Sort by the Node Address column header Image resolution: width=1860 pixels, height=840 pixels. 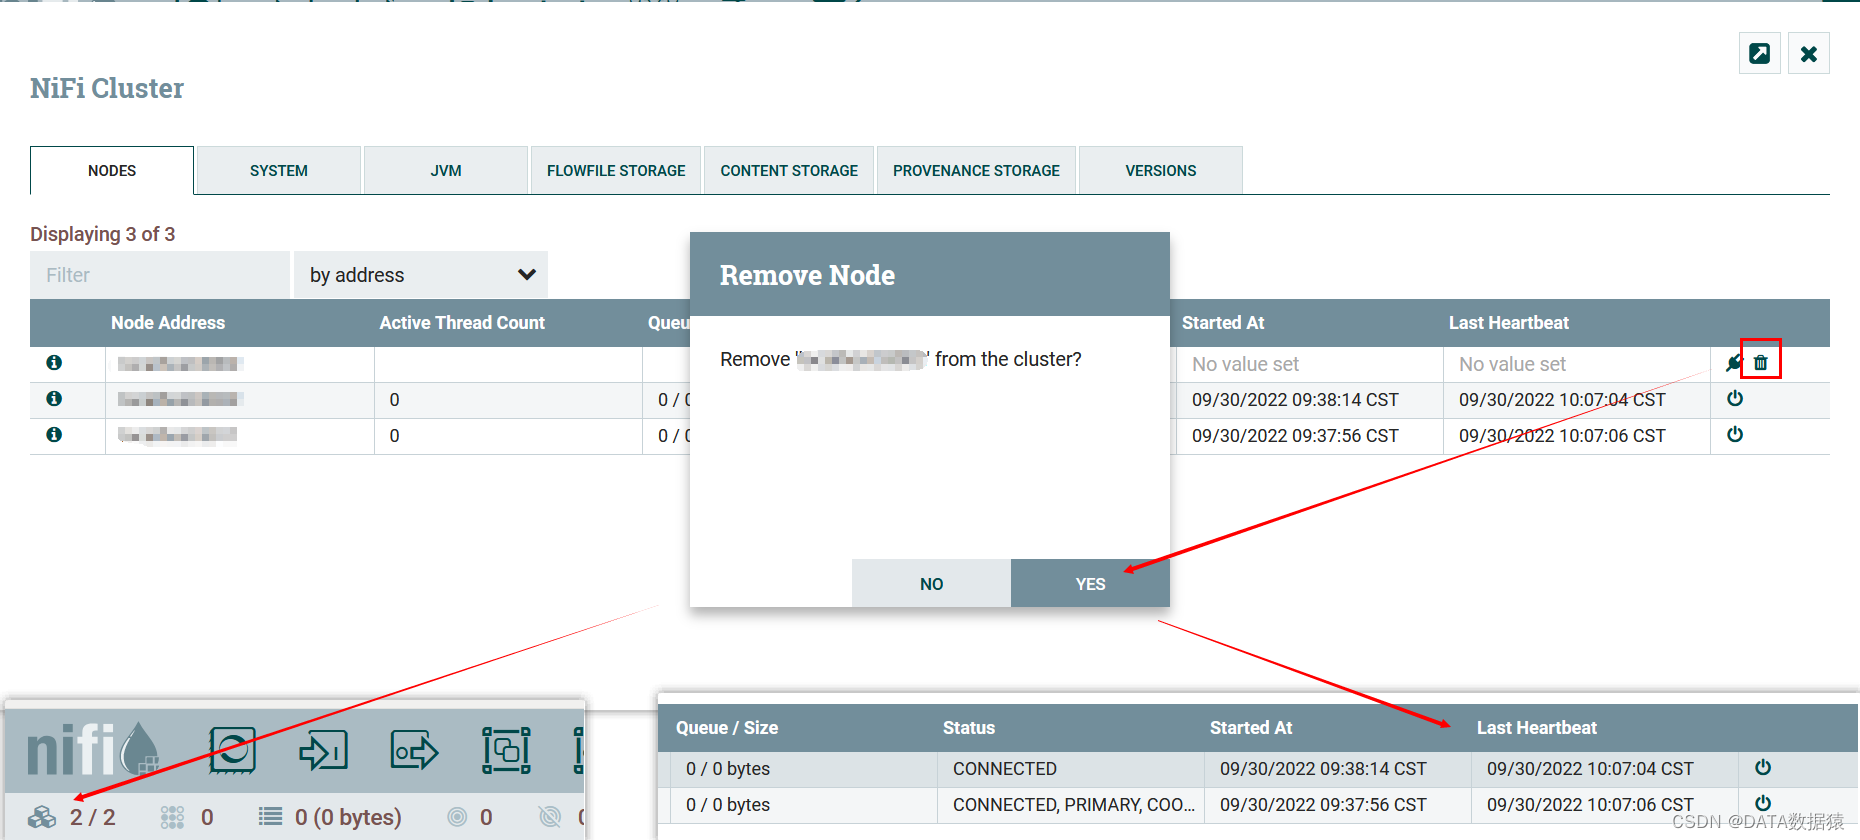168,323
